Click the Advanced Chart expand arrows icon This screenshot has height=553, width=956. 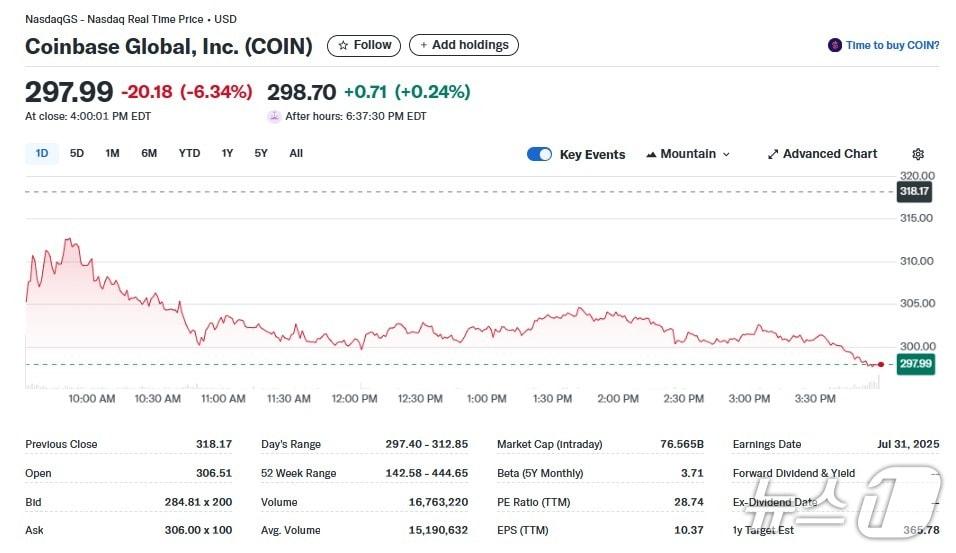(x=772, y=154)
